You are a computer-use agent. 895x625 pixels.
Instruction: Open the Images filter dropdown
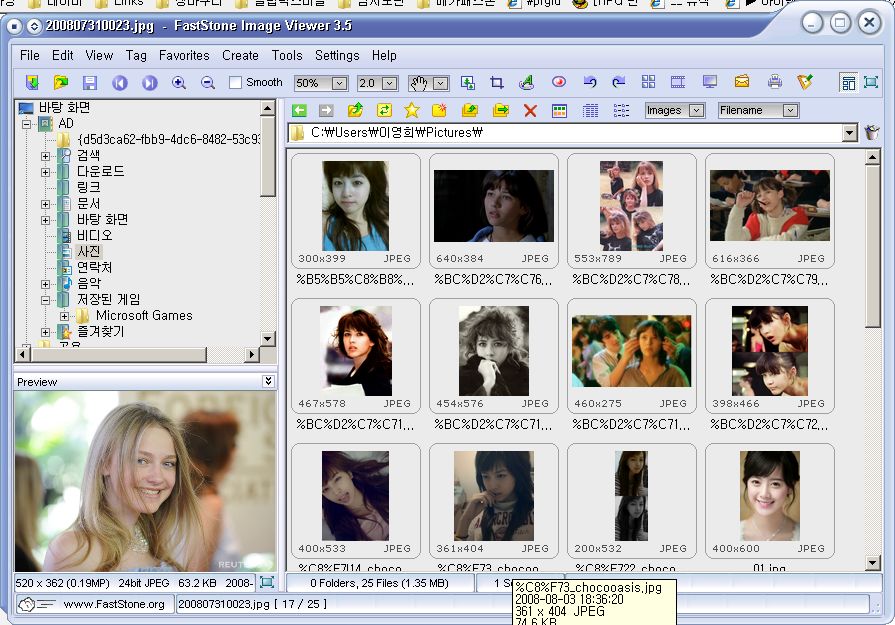pyautogui.click(x=696, y=111)
